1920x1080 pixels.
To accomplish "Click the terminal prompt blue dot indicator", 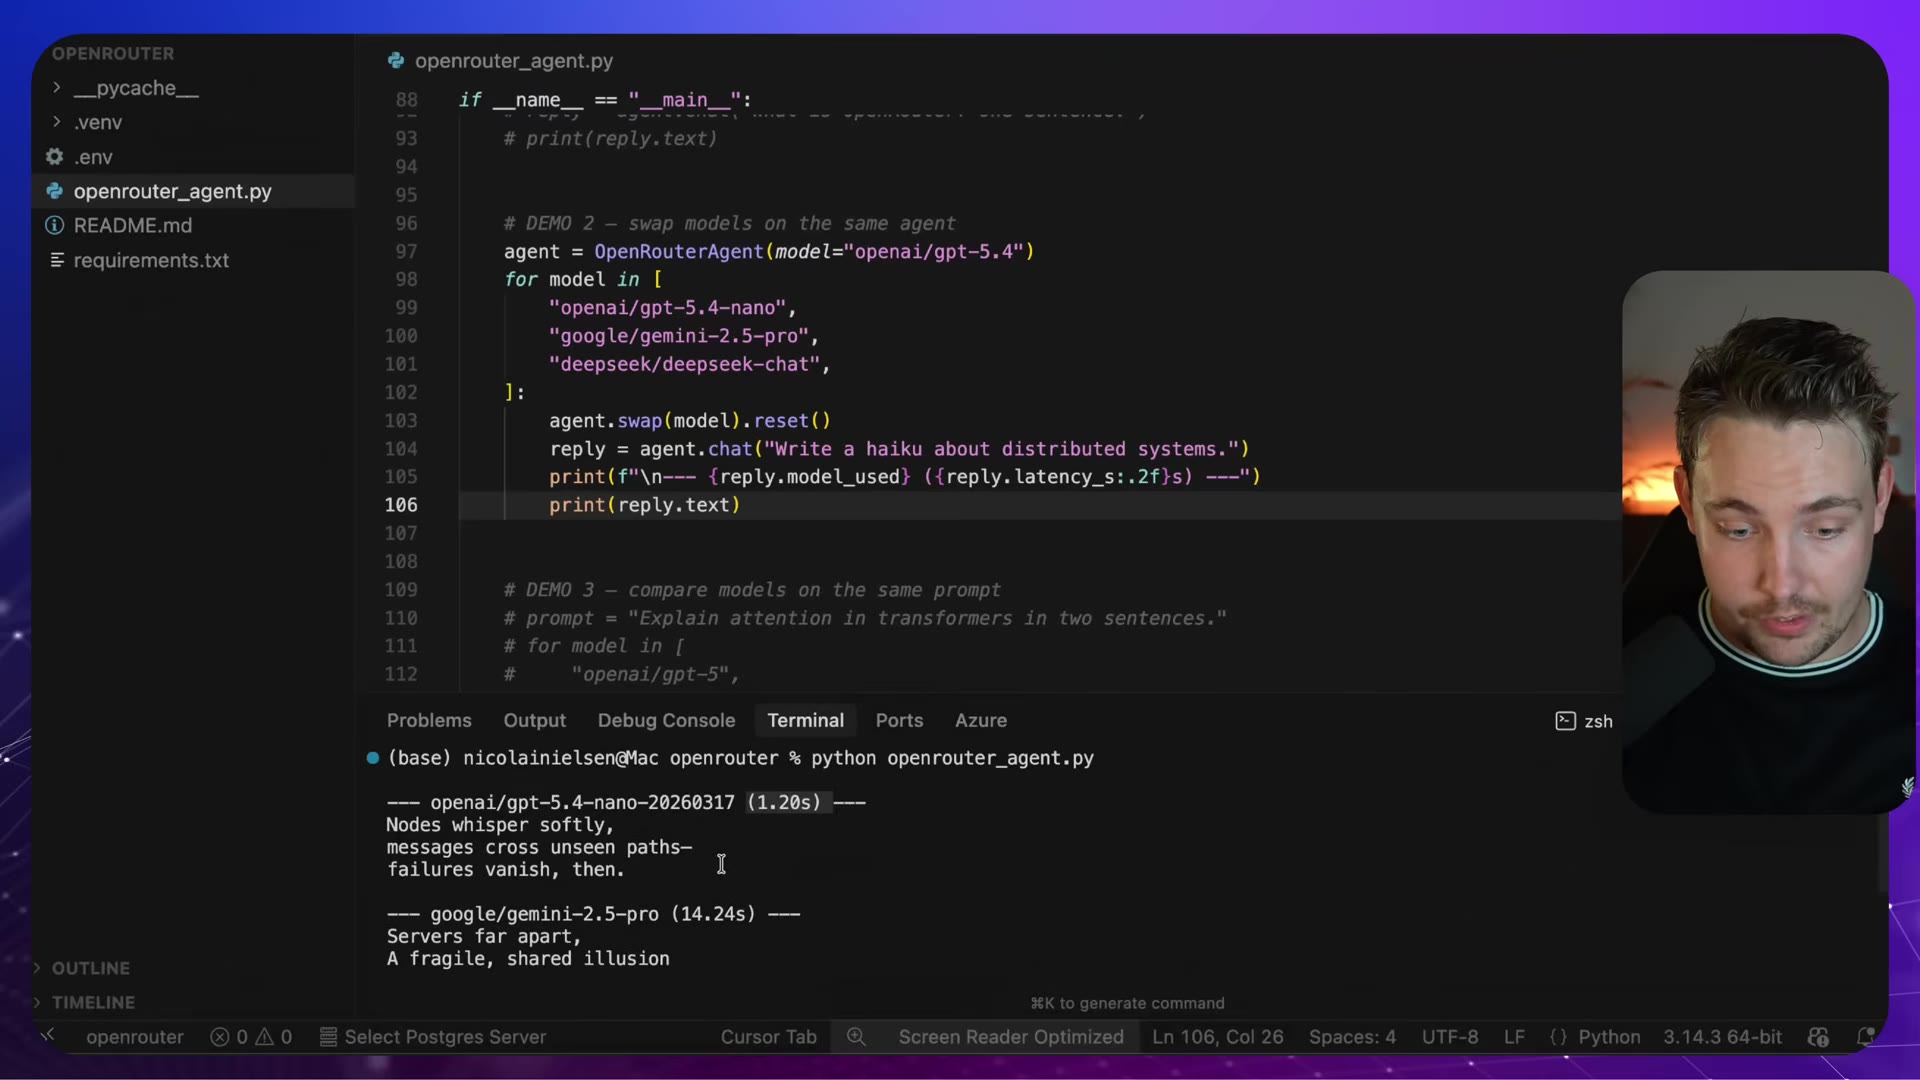I will click(373, 758).
